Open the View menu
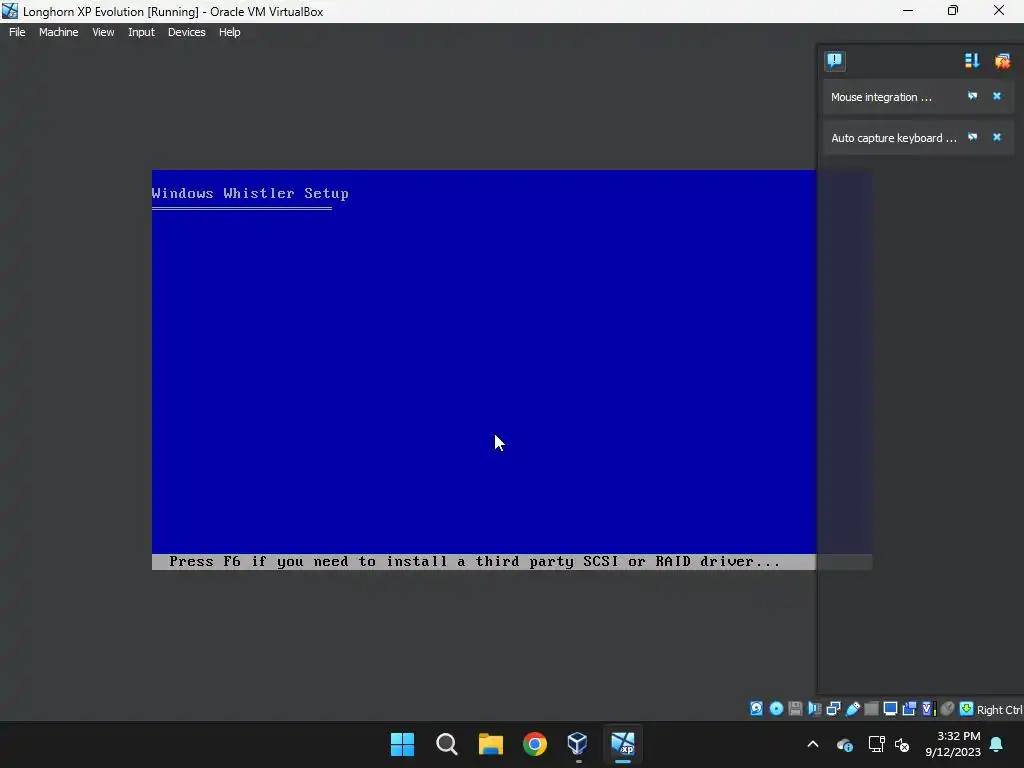 tap(103, 32)
